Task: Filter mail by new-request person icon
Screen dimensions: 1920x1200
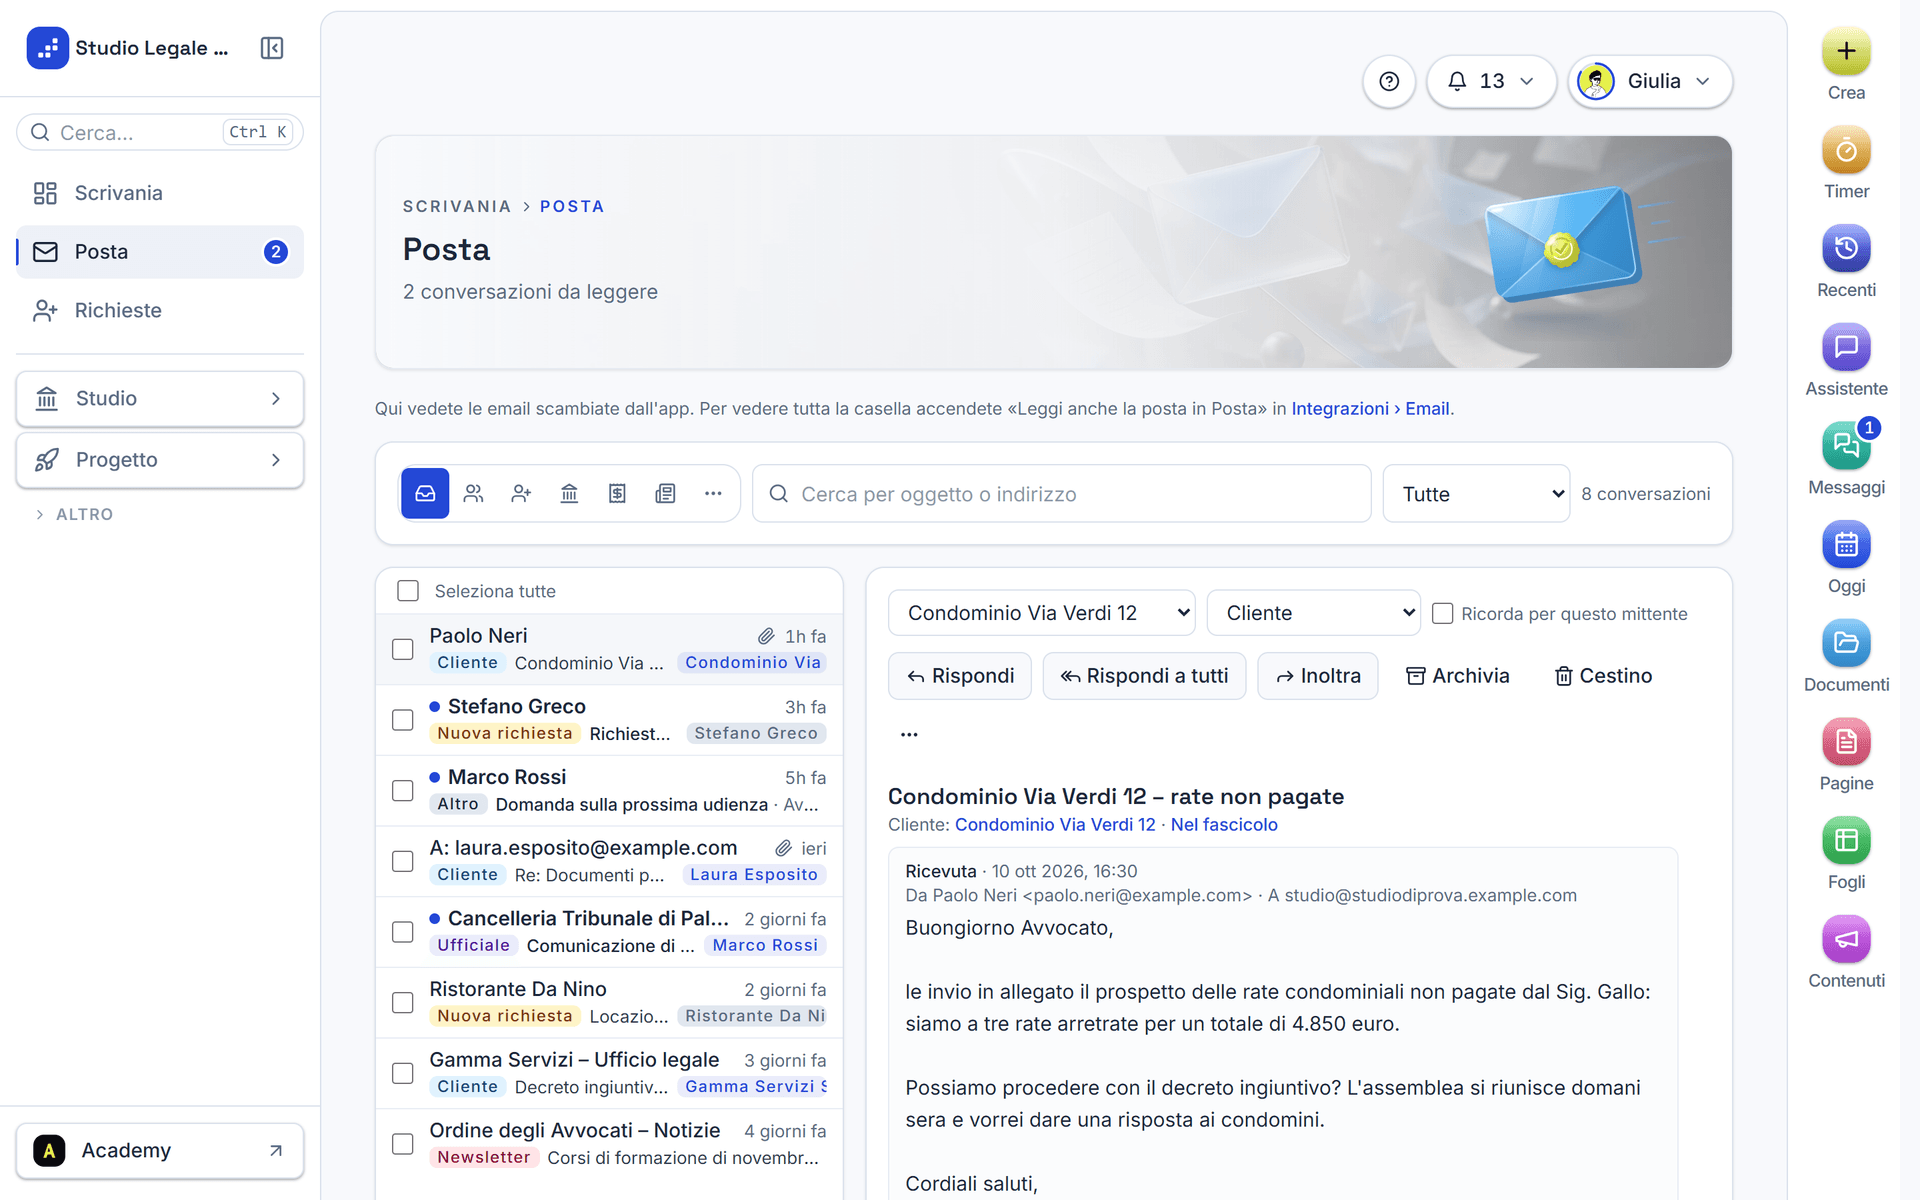Action: coord(521,493)
